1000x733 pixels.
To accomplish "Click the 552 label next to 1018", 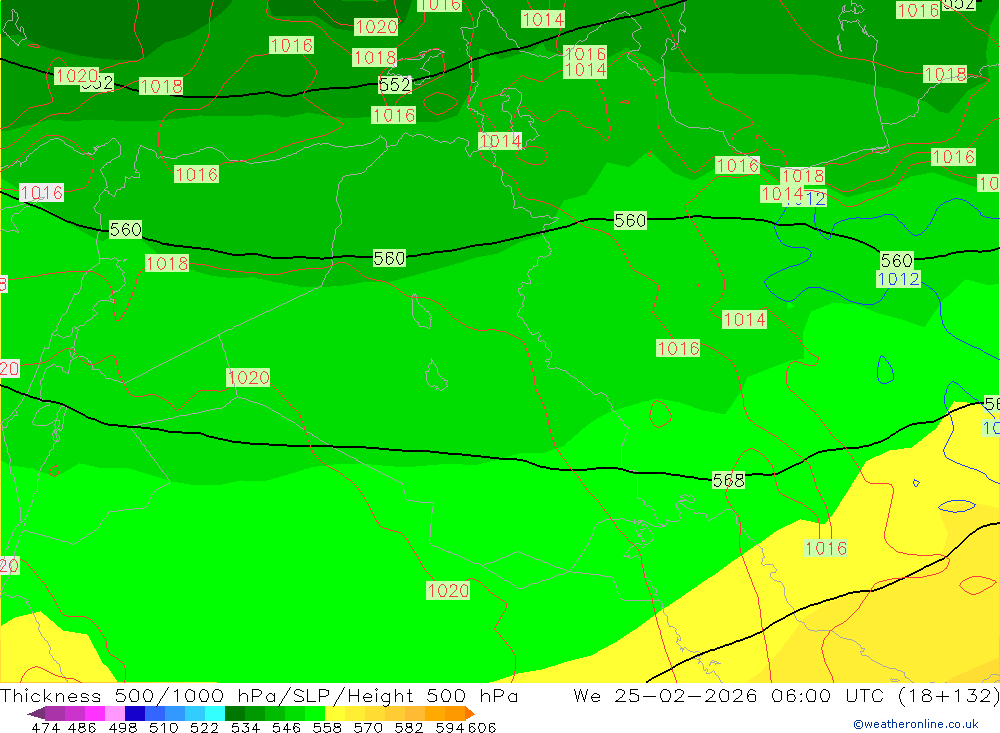I will (x=395, y=85).
